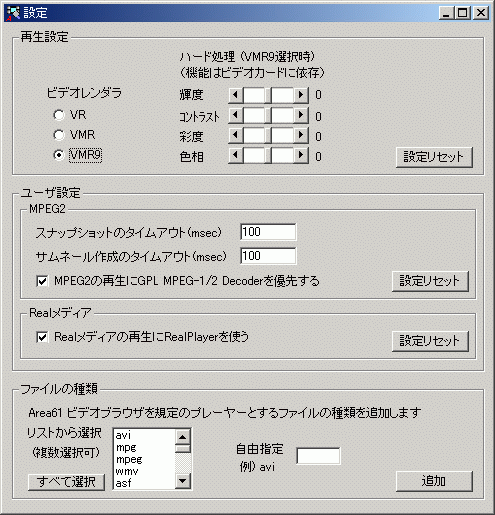Click left arrow of コントラスト slider
This screenshot has height=515, width=495.
236,115
